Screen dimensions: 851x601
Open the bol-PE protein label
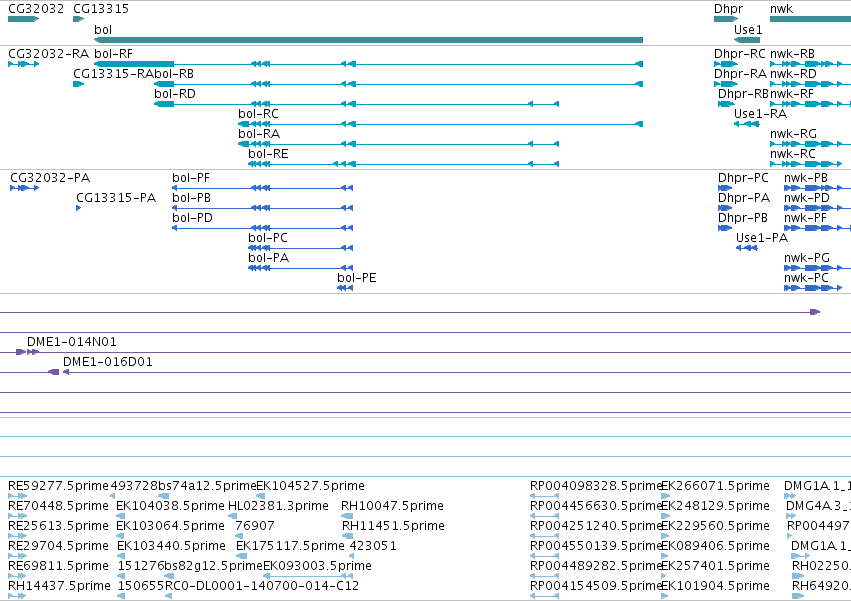coord(357,278)
